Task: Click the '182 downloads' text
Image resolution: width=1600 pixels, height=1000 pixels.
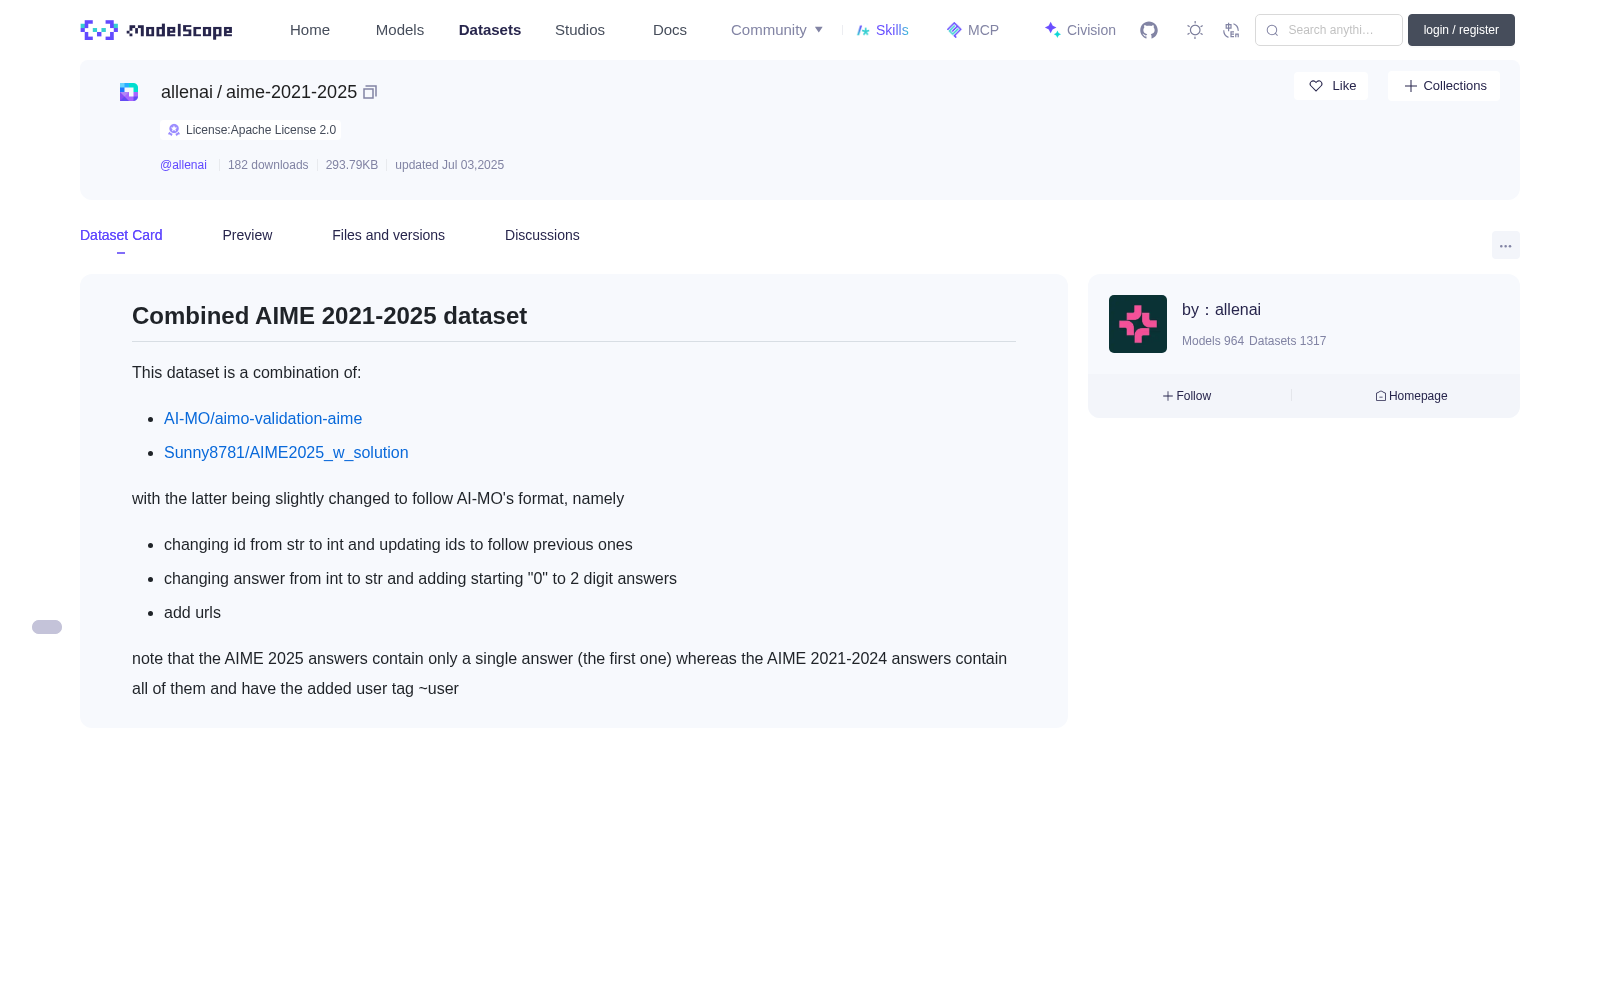Action: [268, 165]
